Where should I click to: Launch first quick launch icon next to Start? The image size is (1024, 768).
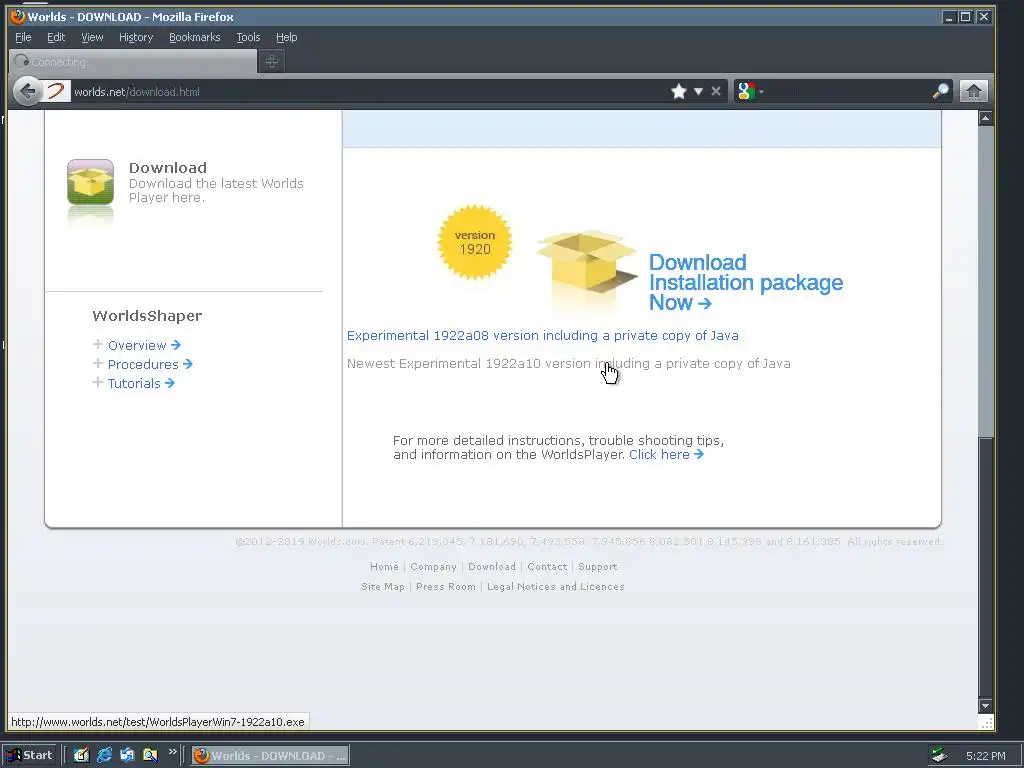point(81,756)
